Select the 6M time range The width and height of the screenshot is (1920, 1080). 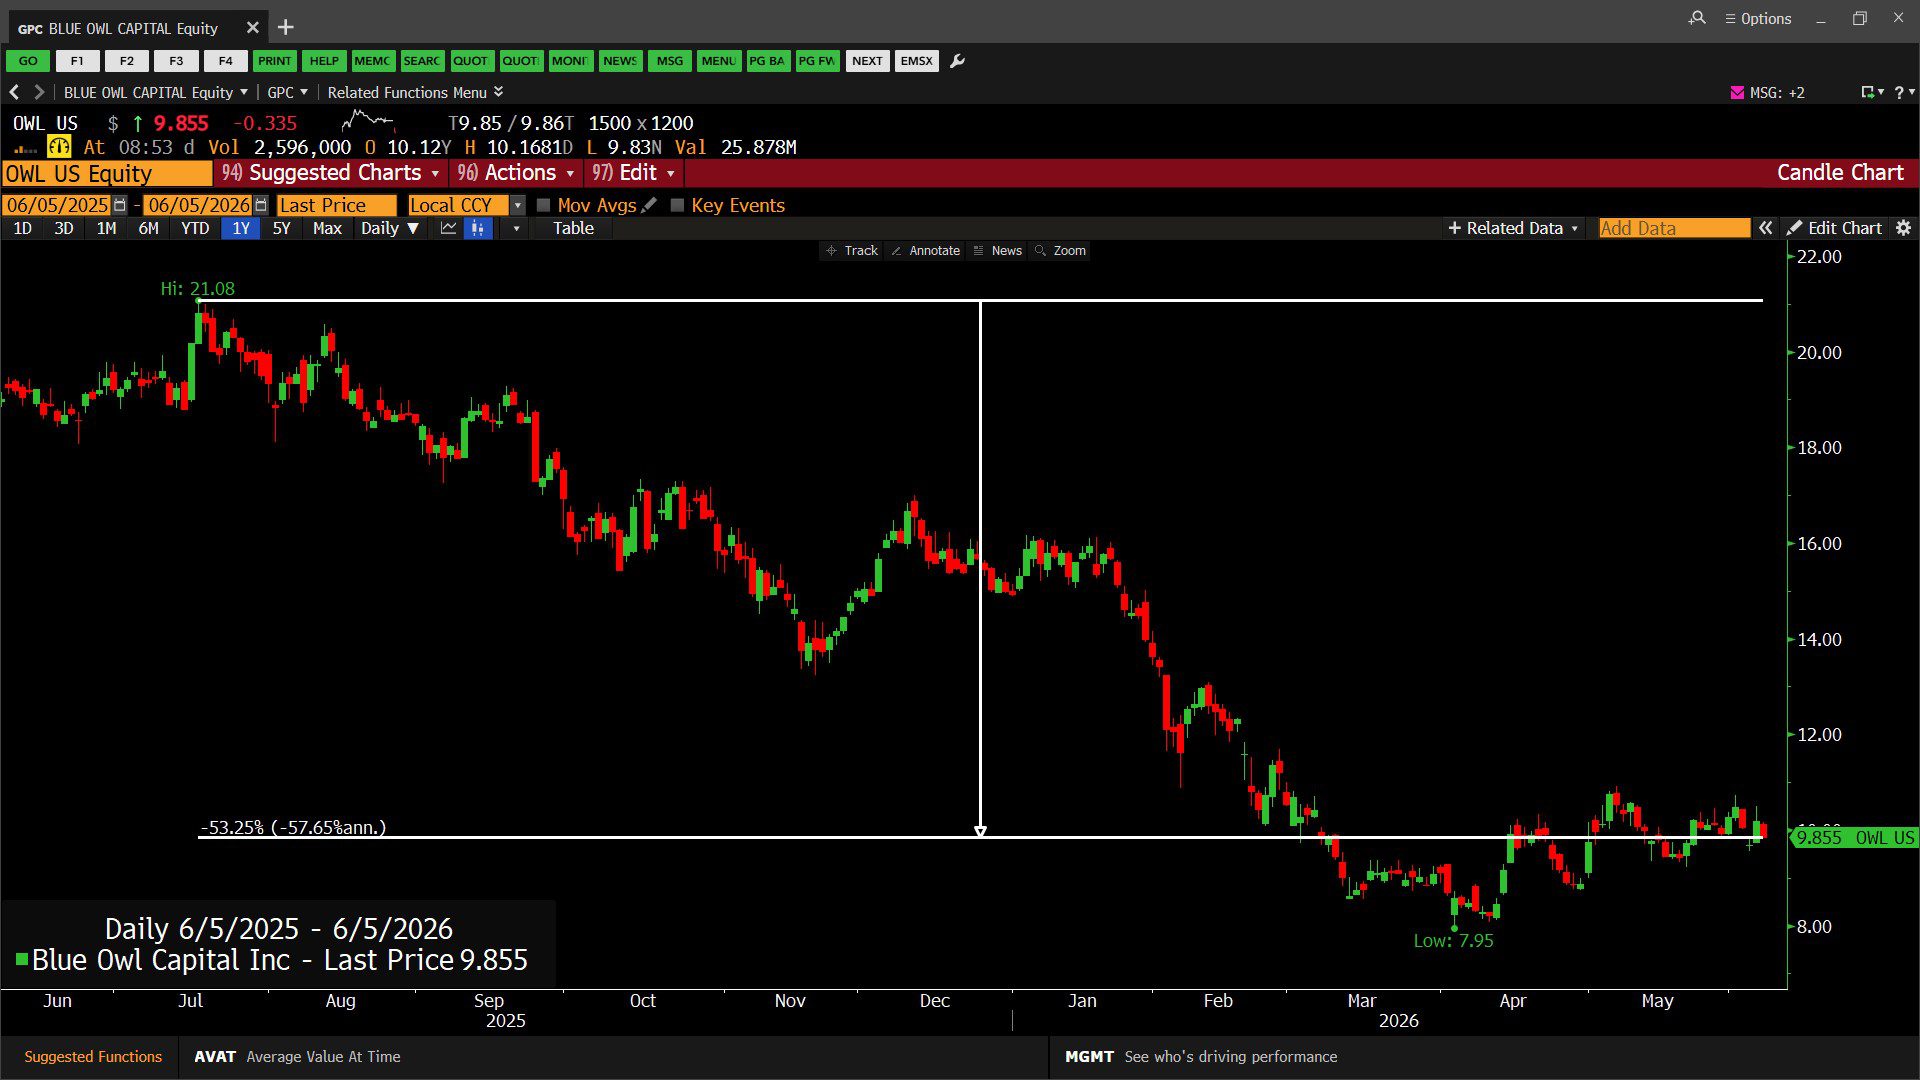click(x=148, y=228)
